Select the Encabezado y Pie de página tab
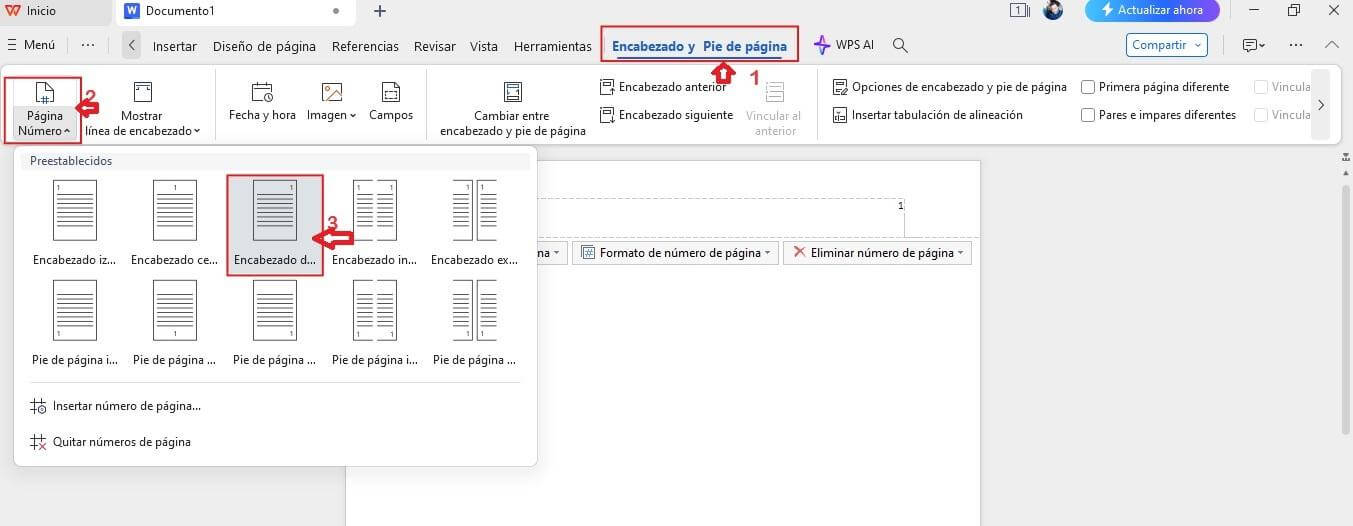The height and width of the screenshot is (526, 1353). point(699,46)
